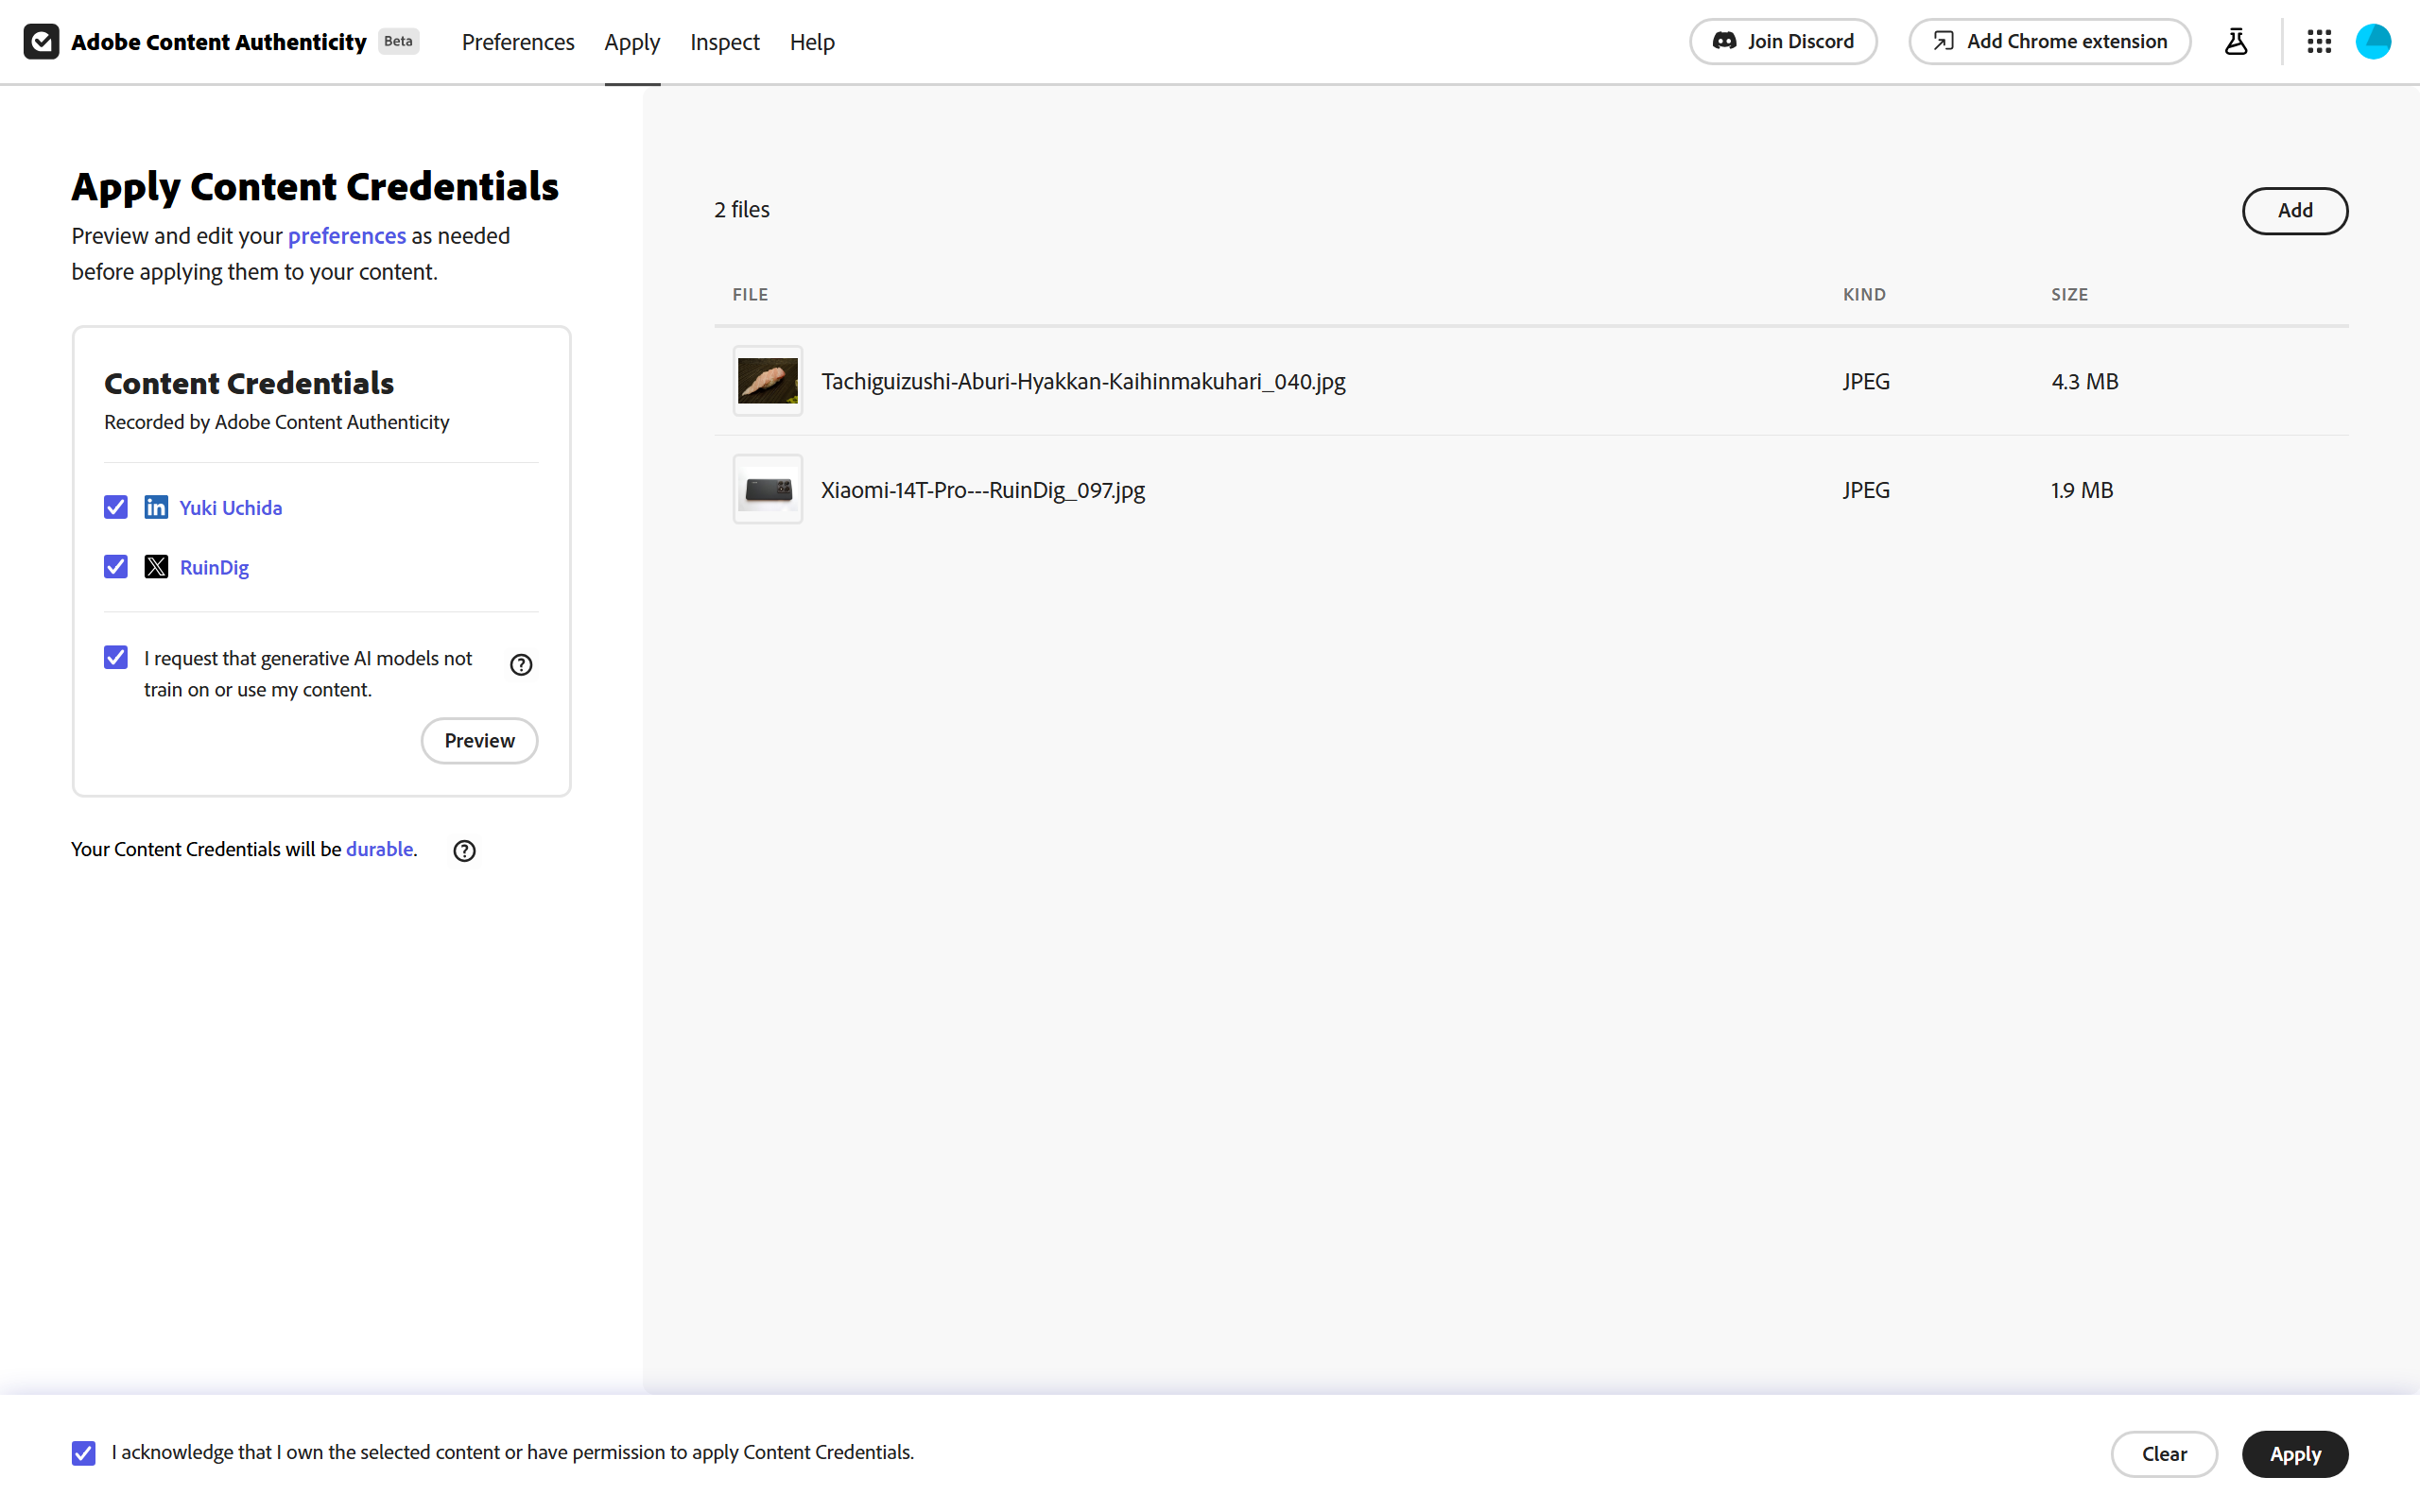
Task: Click the Adobe Content Authenticity logo icon
Action: pos(41,42)
